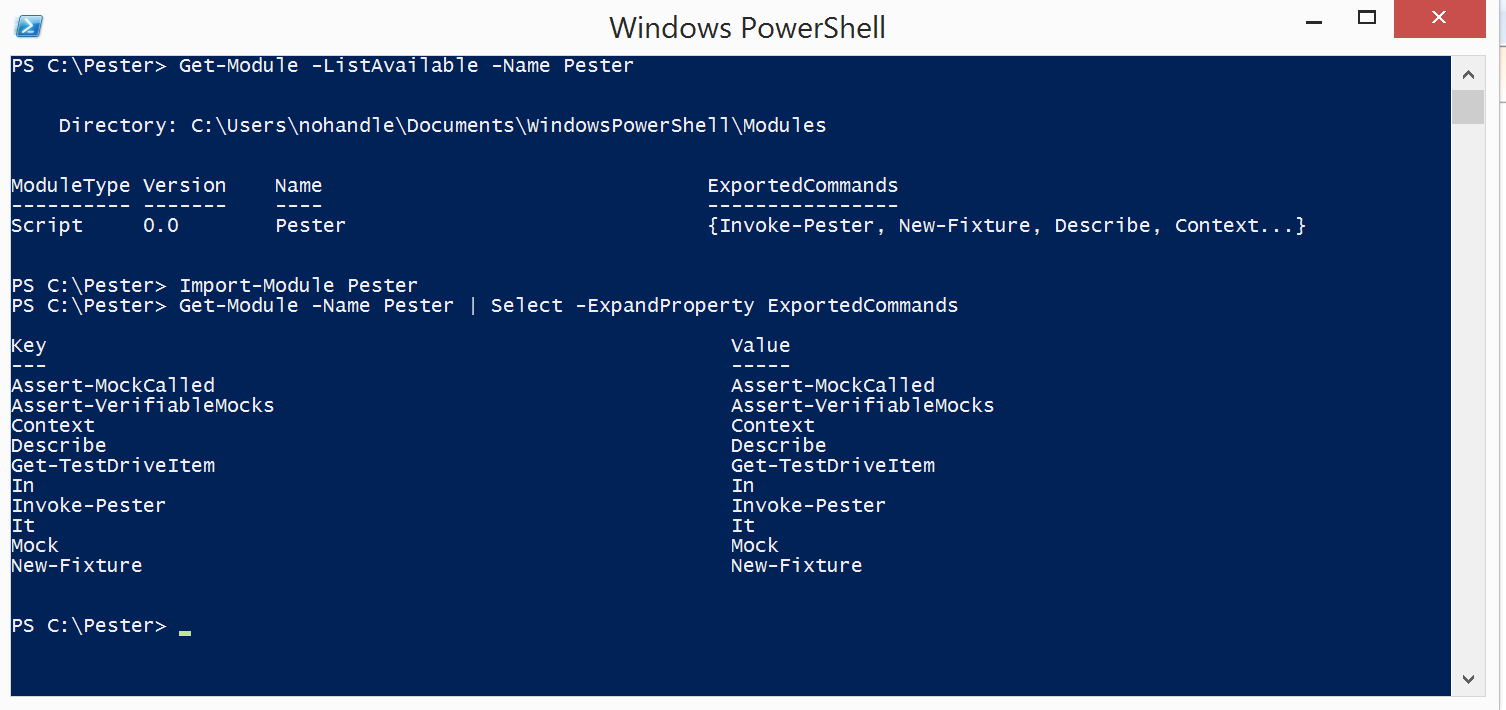Click the Version column header
1506x710 pixels.
click(184, 186)
